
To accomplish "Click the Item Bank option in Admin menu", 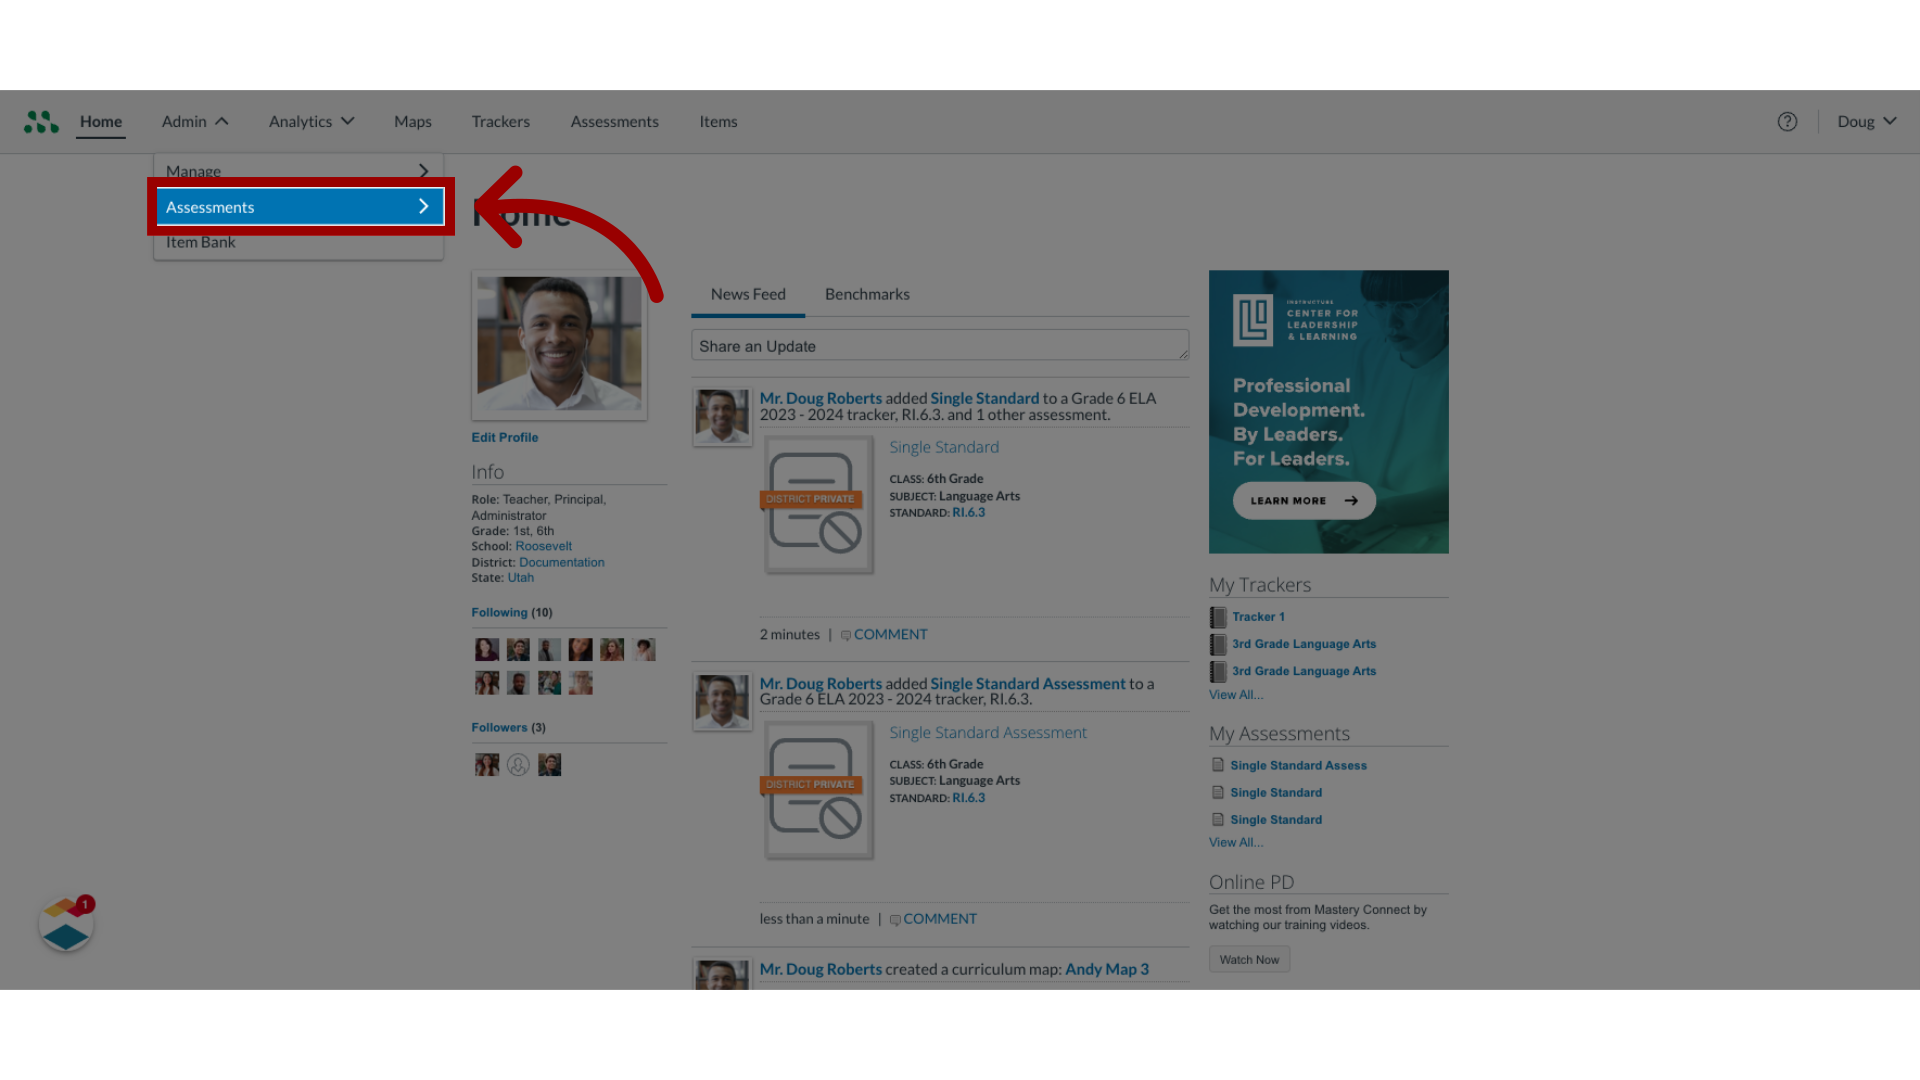I will click(200, 241).
